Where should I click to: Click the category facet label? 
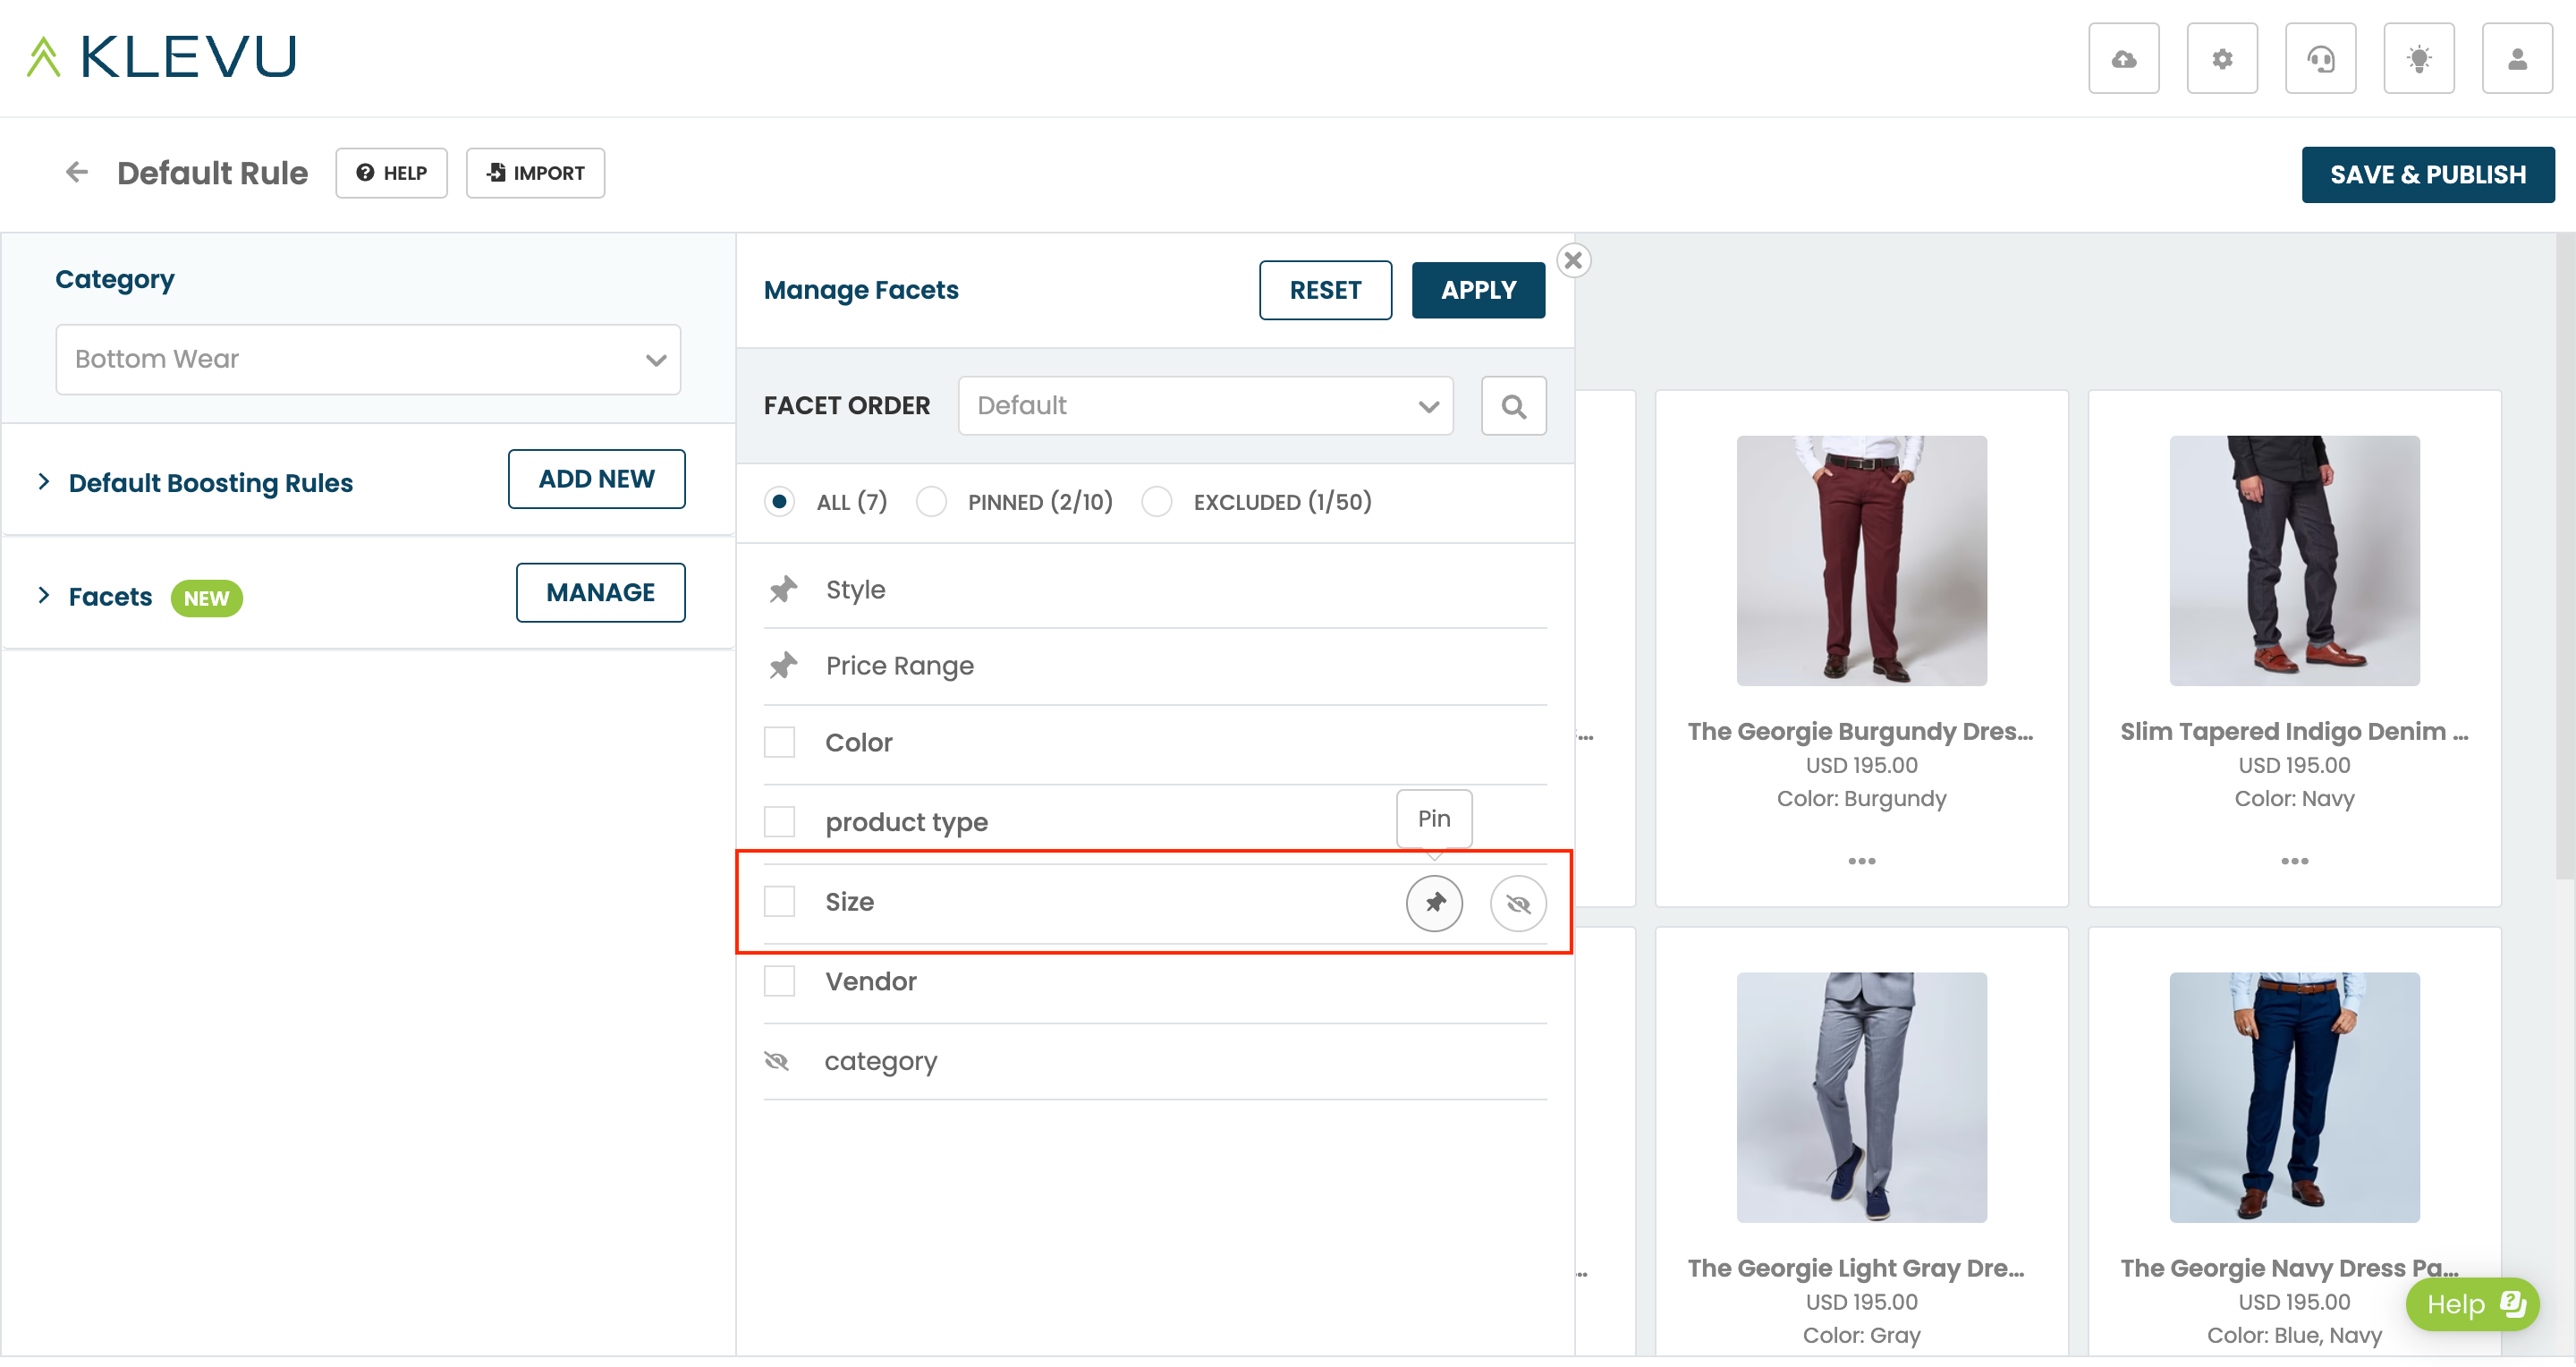[x=881, y=1061]
